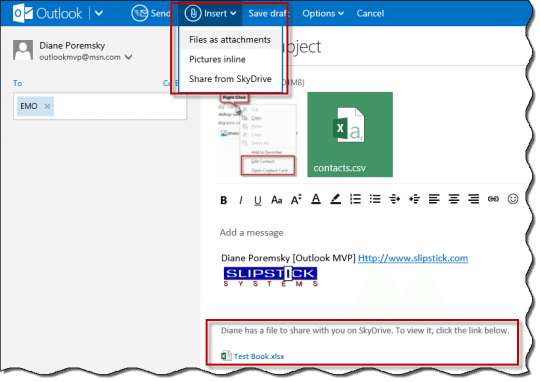Change the font size
Image resolution: width=540 pixels, height=382 pixels.
coord(296,199)
